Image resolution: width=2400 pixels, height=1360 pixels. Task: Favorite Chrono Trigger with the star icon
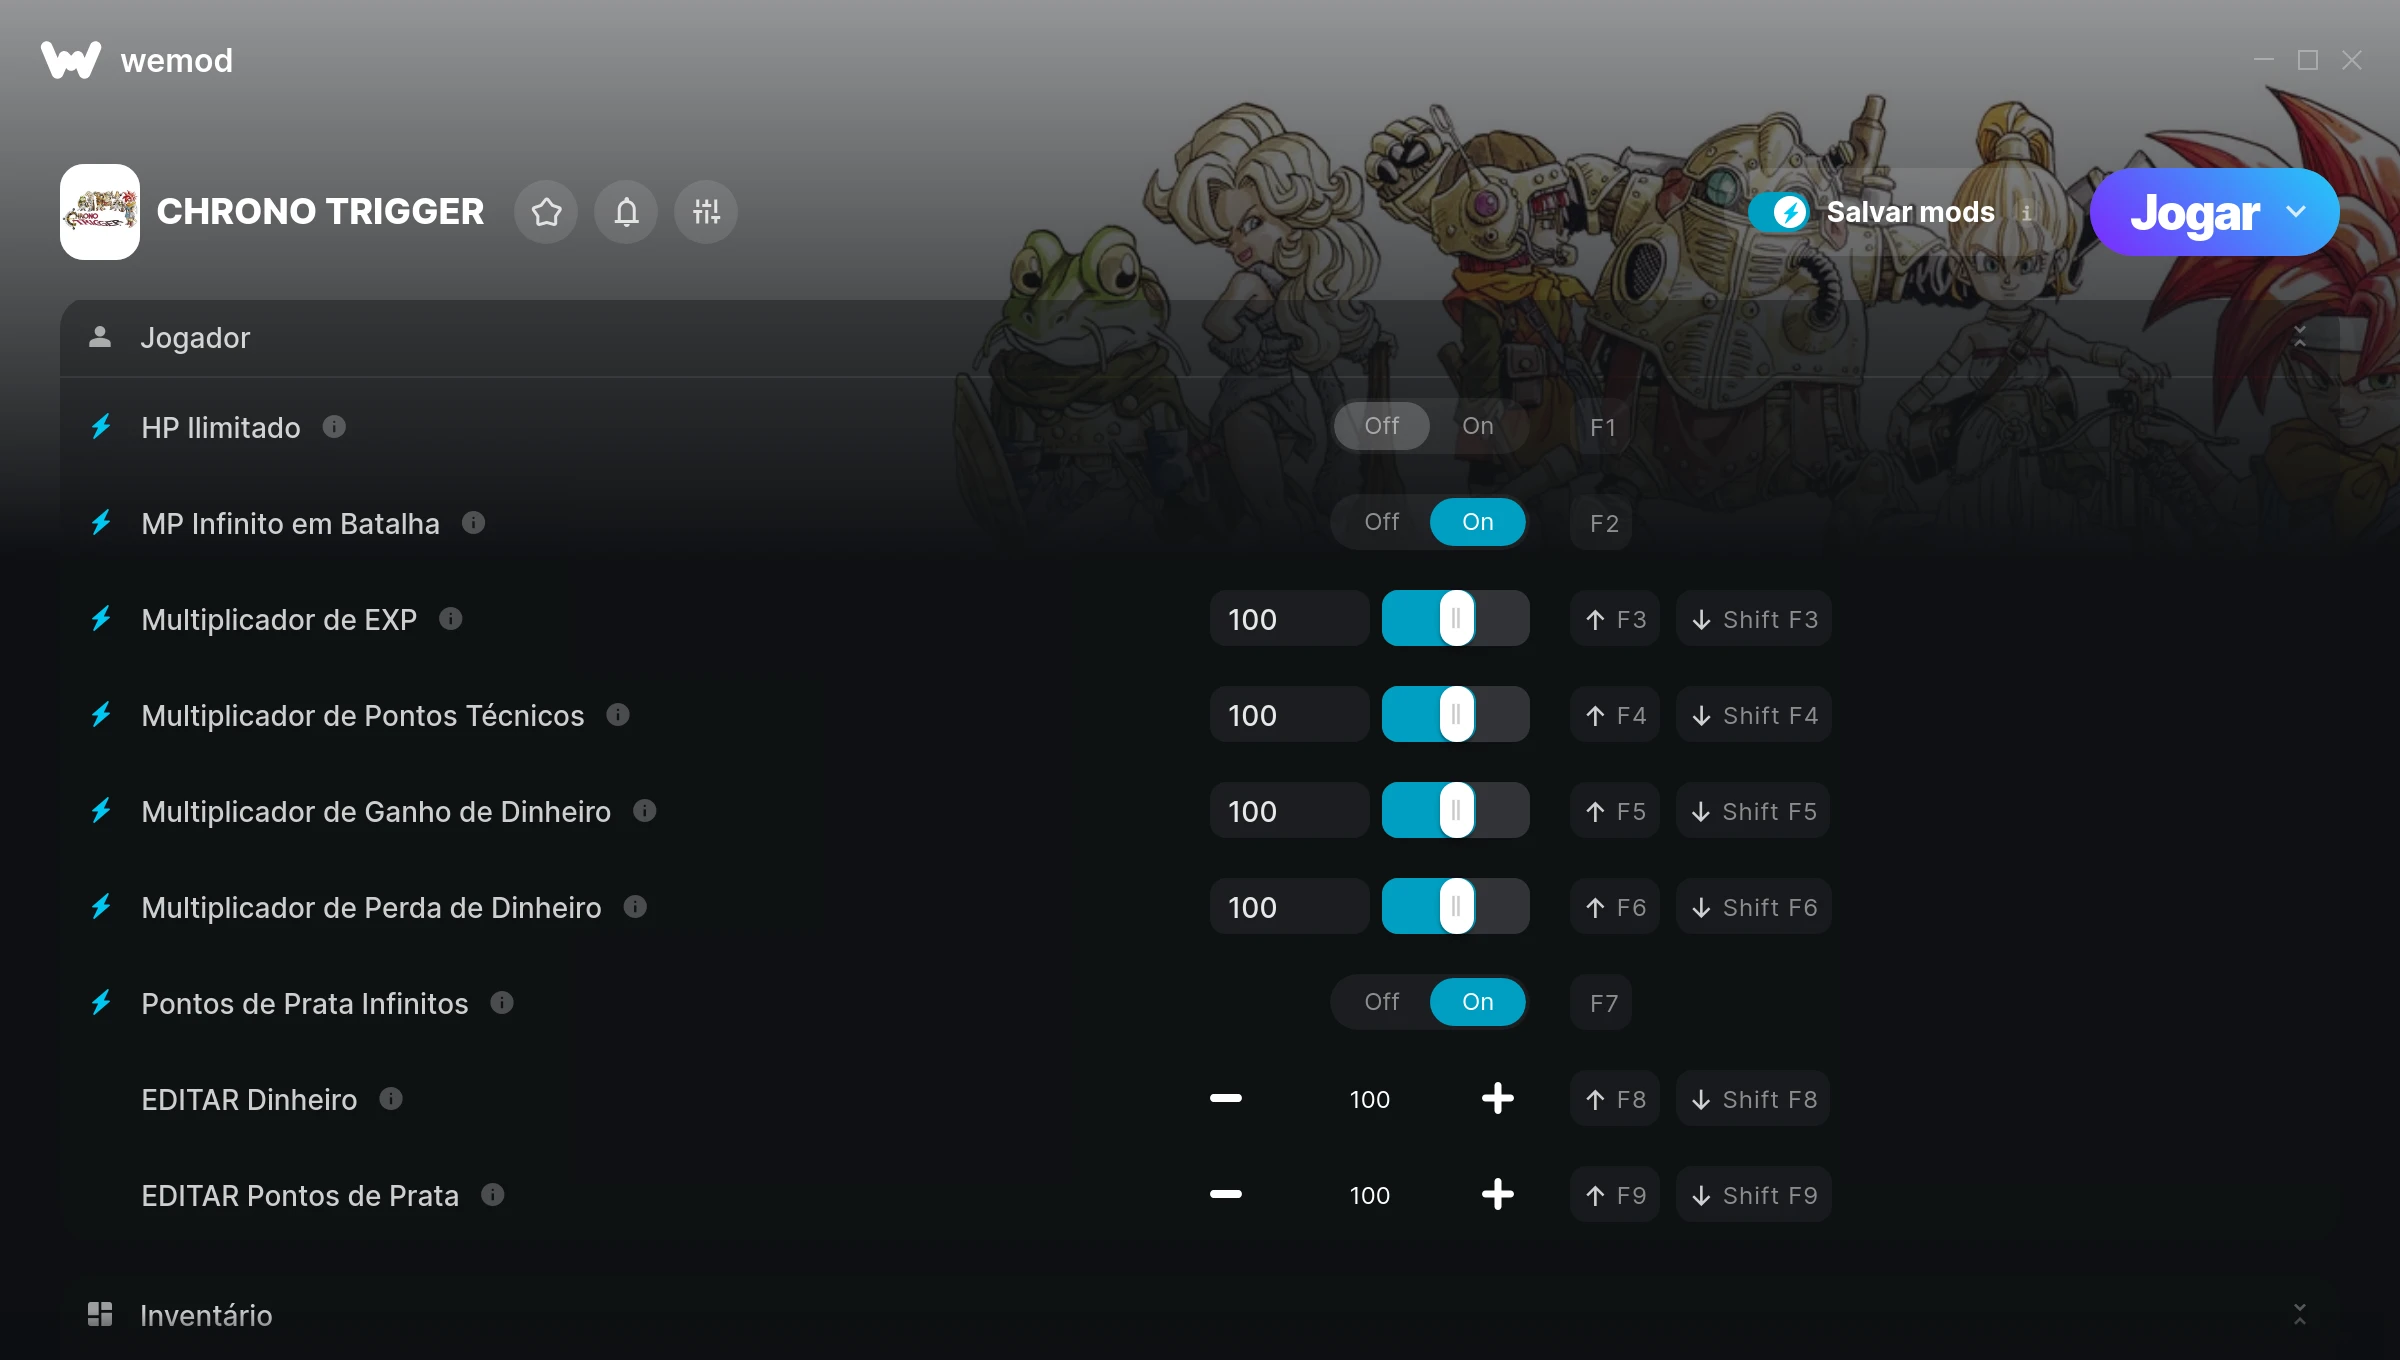[546, 212]
